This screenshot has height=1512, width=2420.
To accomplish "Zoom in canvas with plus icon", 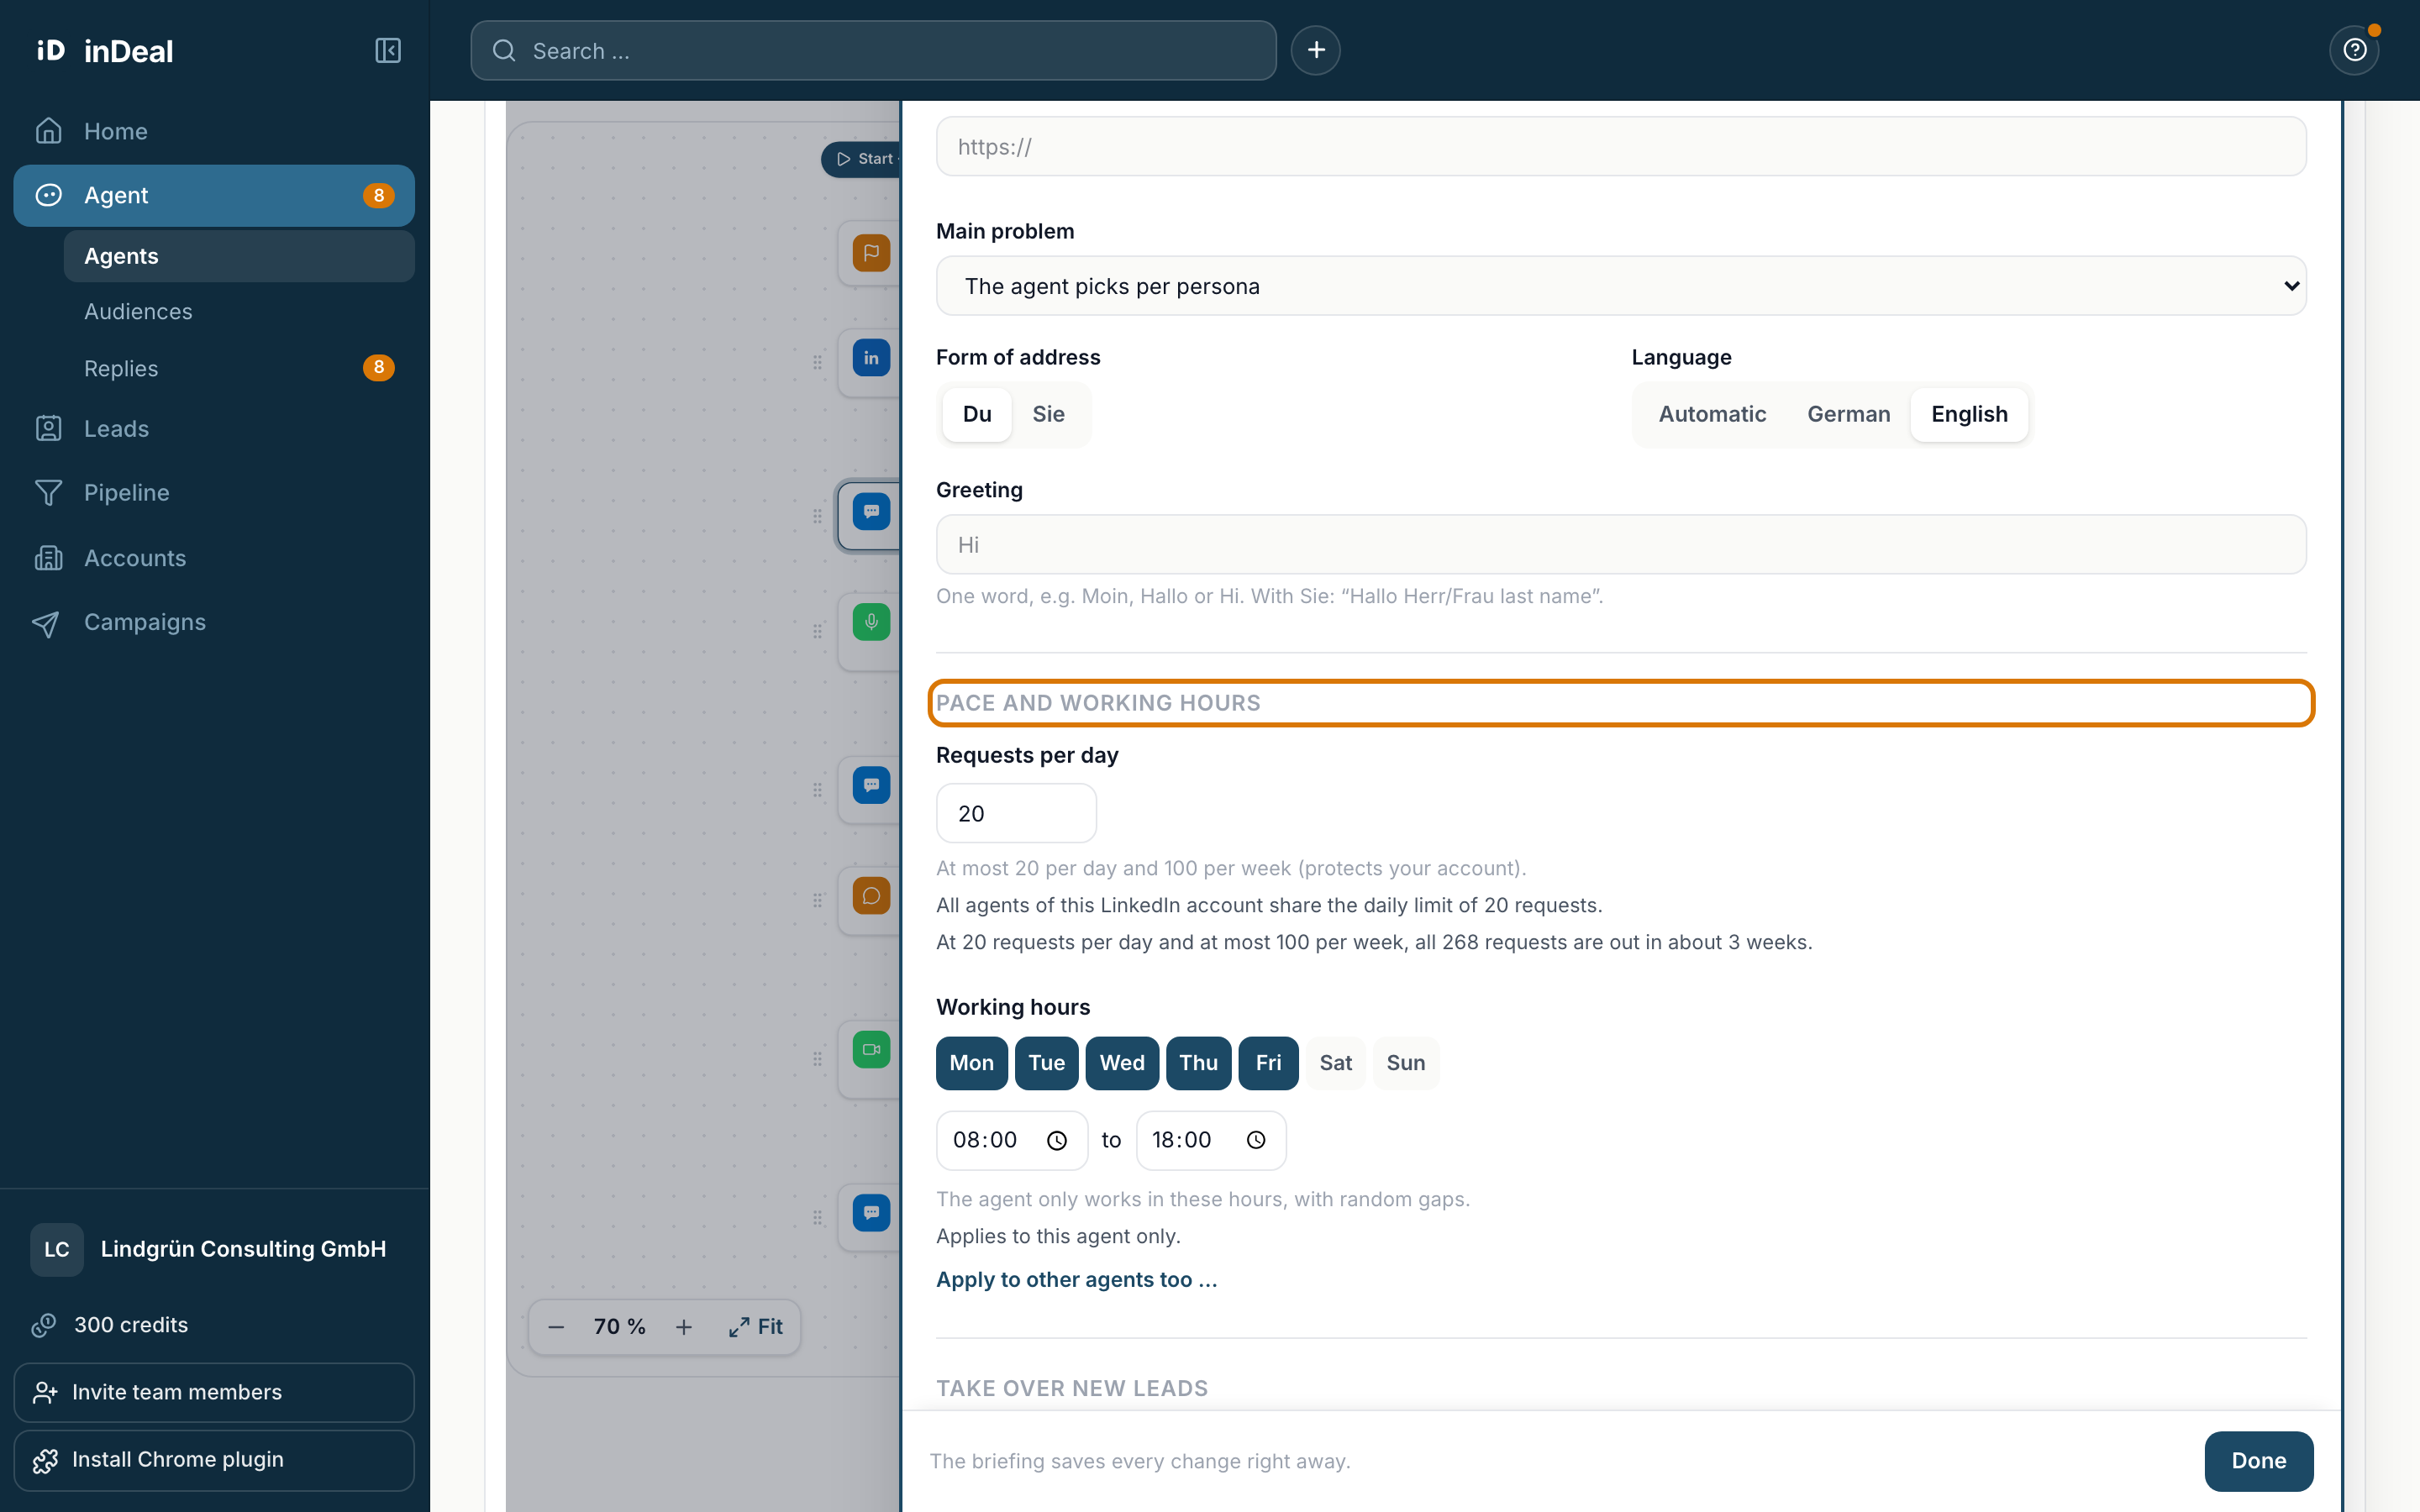I will point(684,1327).
